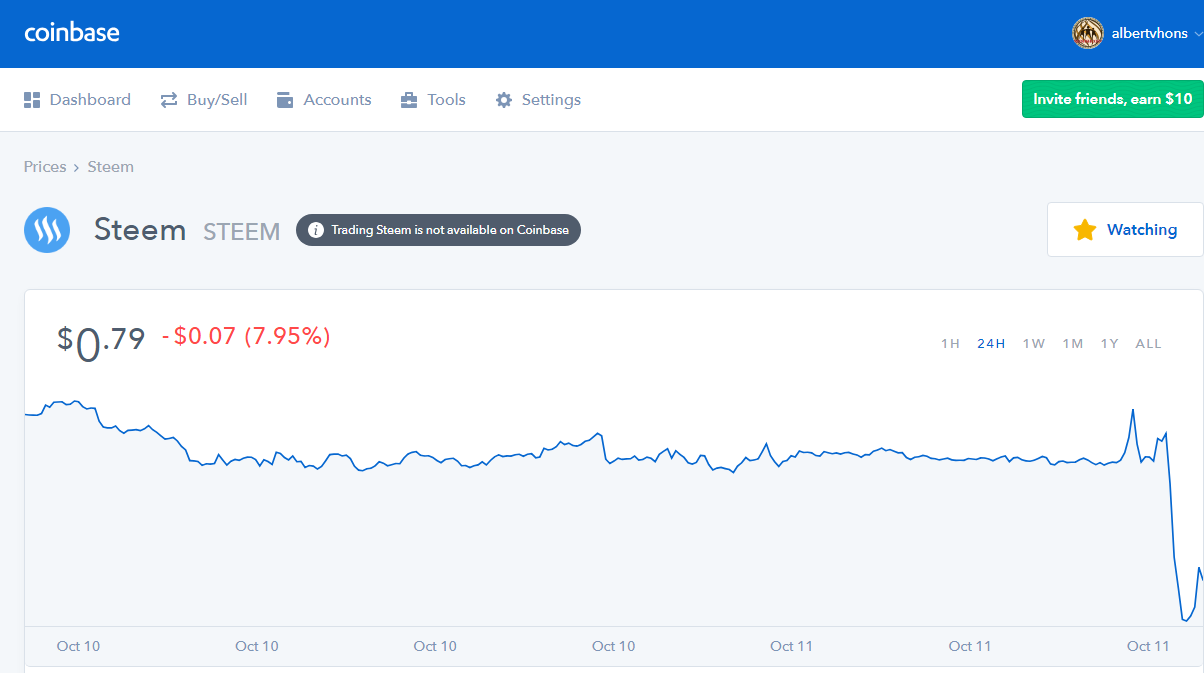
Task: Click the Steem breadcrumb text
Action: coord(111,167)
